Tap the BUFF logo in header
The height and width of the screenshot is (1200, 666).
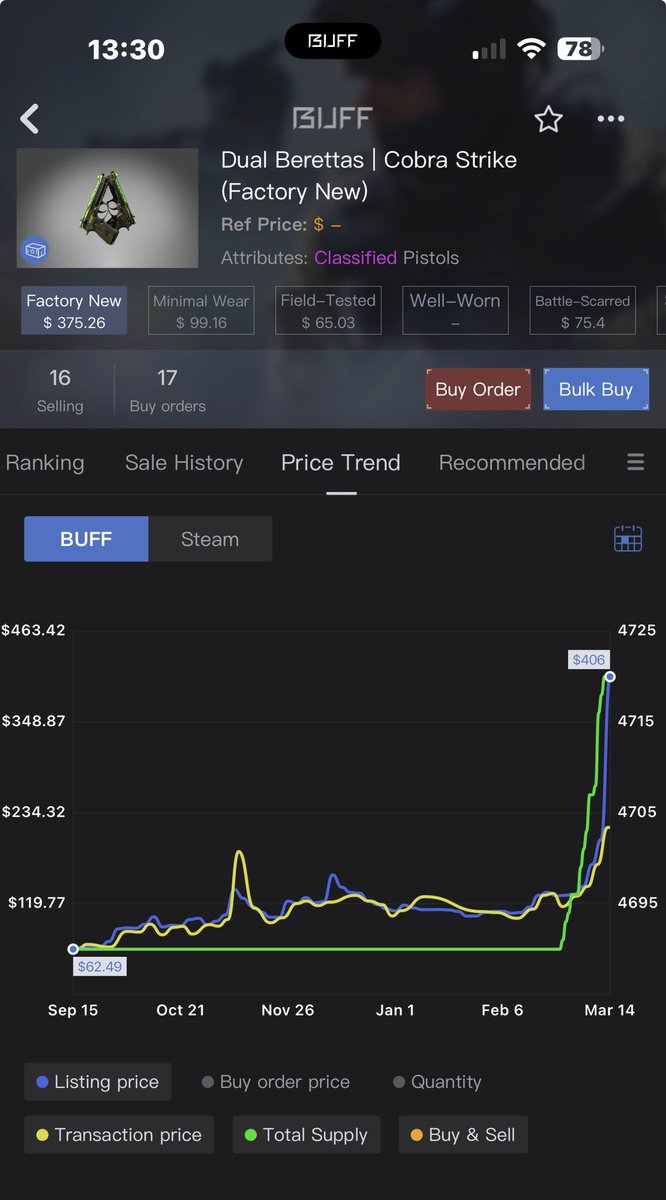pos(332,119)
